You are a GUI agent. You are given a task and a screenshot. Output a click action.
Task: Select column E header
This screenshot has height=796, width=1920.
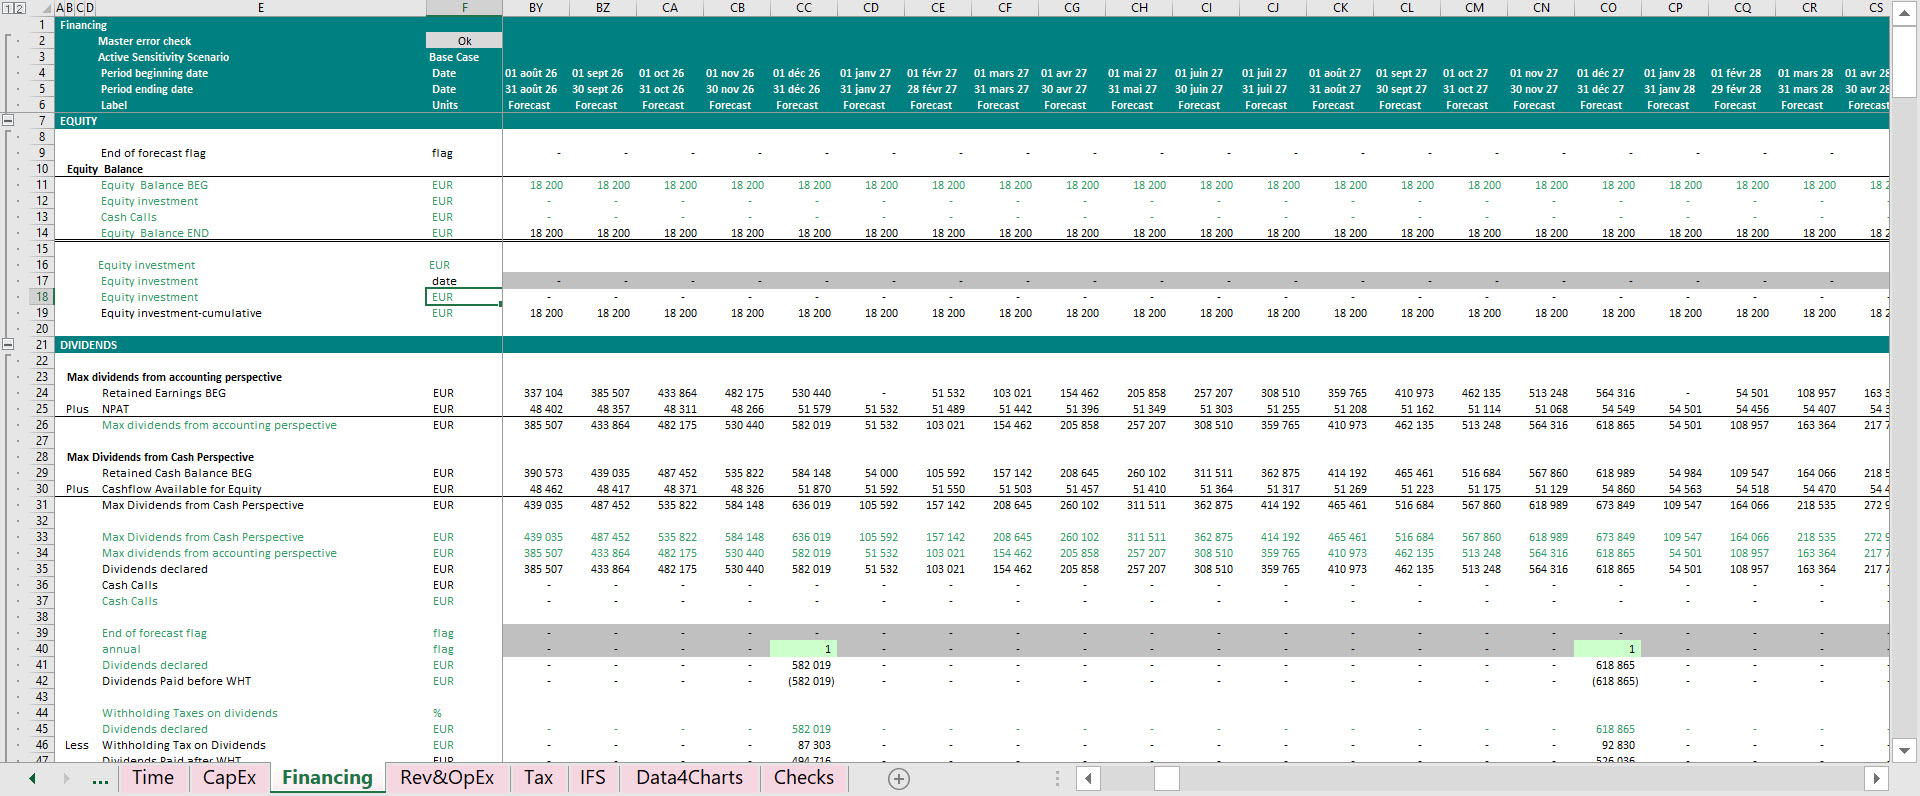(261, 8)
